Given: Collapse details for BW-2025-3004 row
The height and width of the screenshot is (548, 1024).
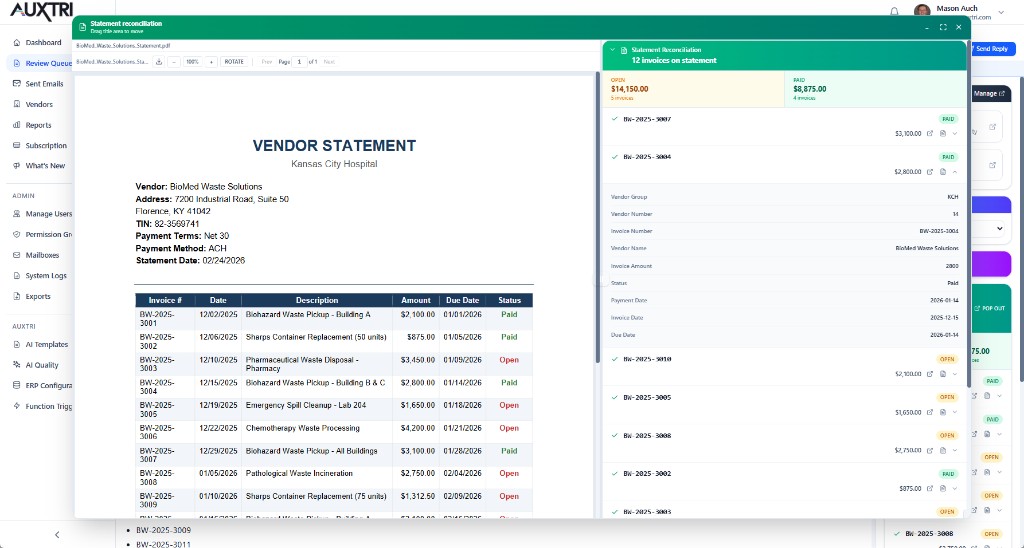Looking at the screenshot, I should pyautogui.click(x=955, y=172).
